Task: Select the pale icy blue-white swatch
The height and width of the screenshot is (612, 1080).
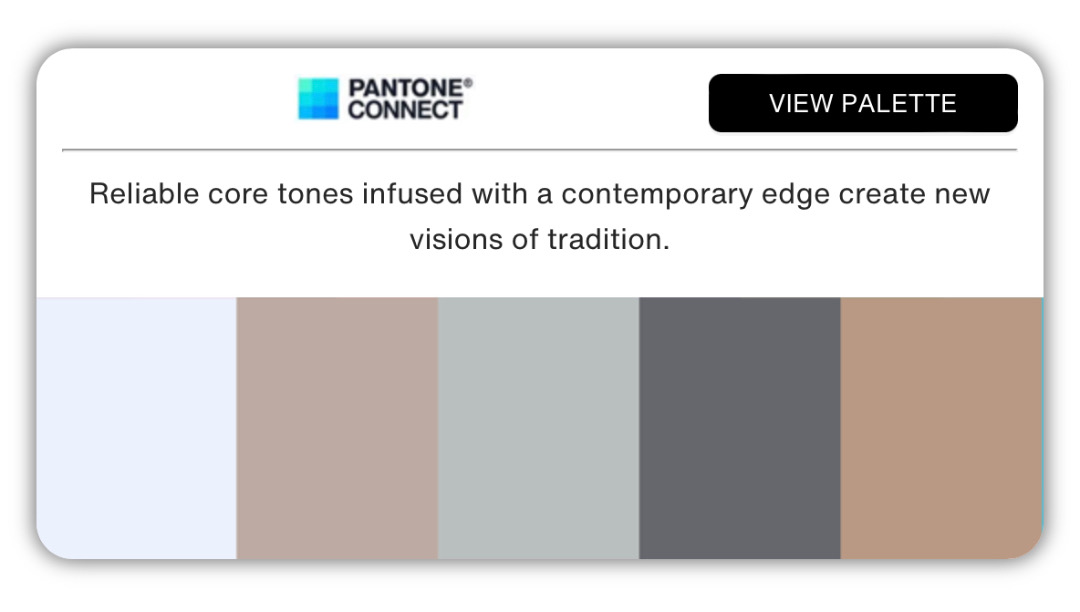Action: [136, 428]
